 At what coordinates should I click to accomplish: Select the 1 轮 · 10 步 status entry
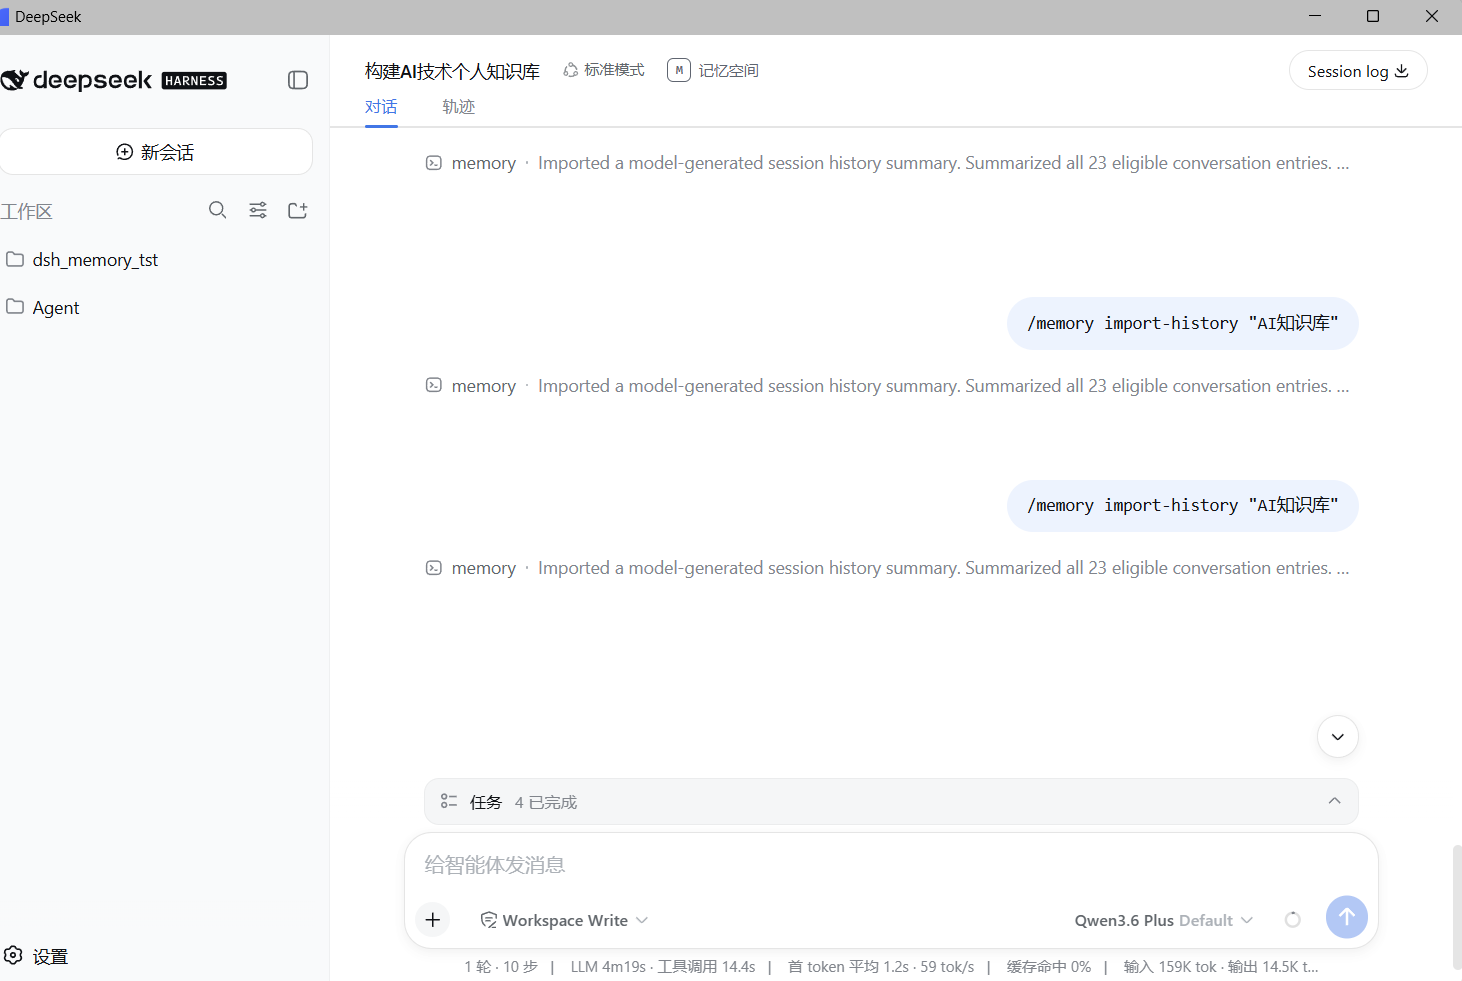pyautogui.click(x=501, y=967)
